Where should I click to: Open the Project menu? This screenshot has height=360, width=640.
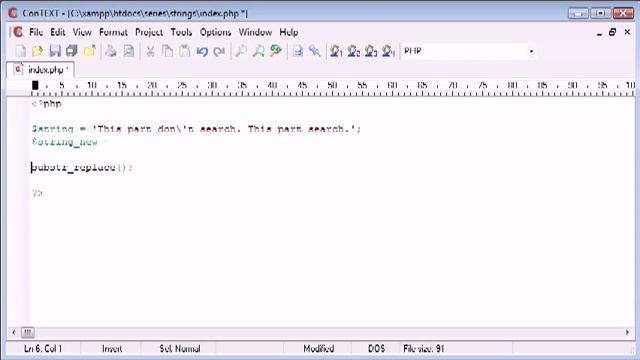[149, 32]
